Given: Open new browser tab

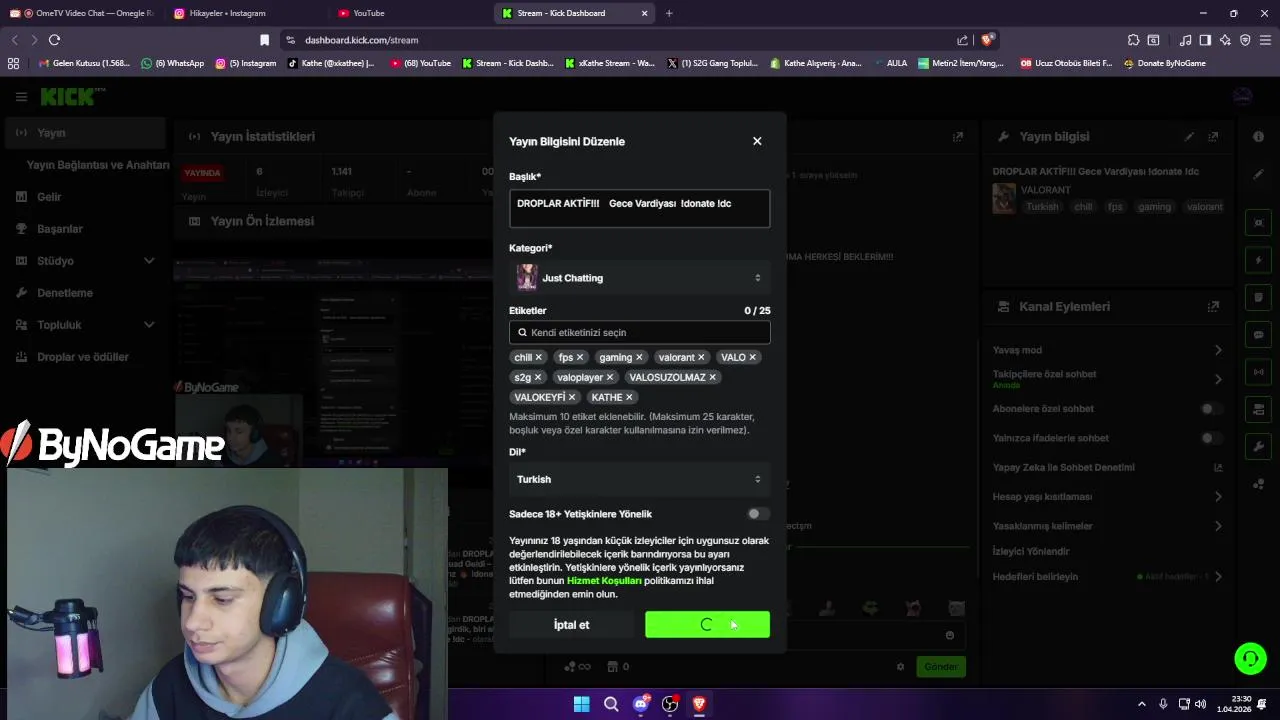Looking at the screenshot, I should tap(669, 13).
